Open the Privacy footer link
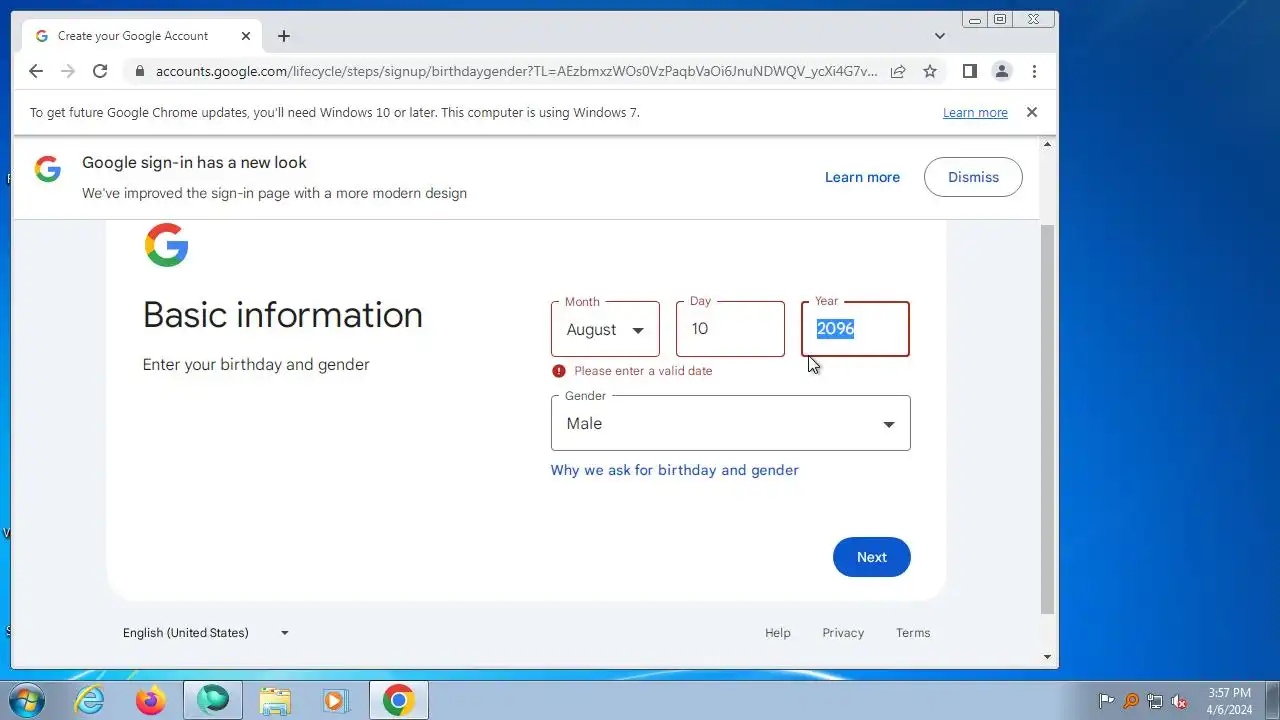The height and width of the screenshot is (720, 1280). pyautogui.click(x=843, y=633)
